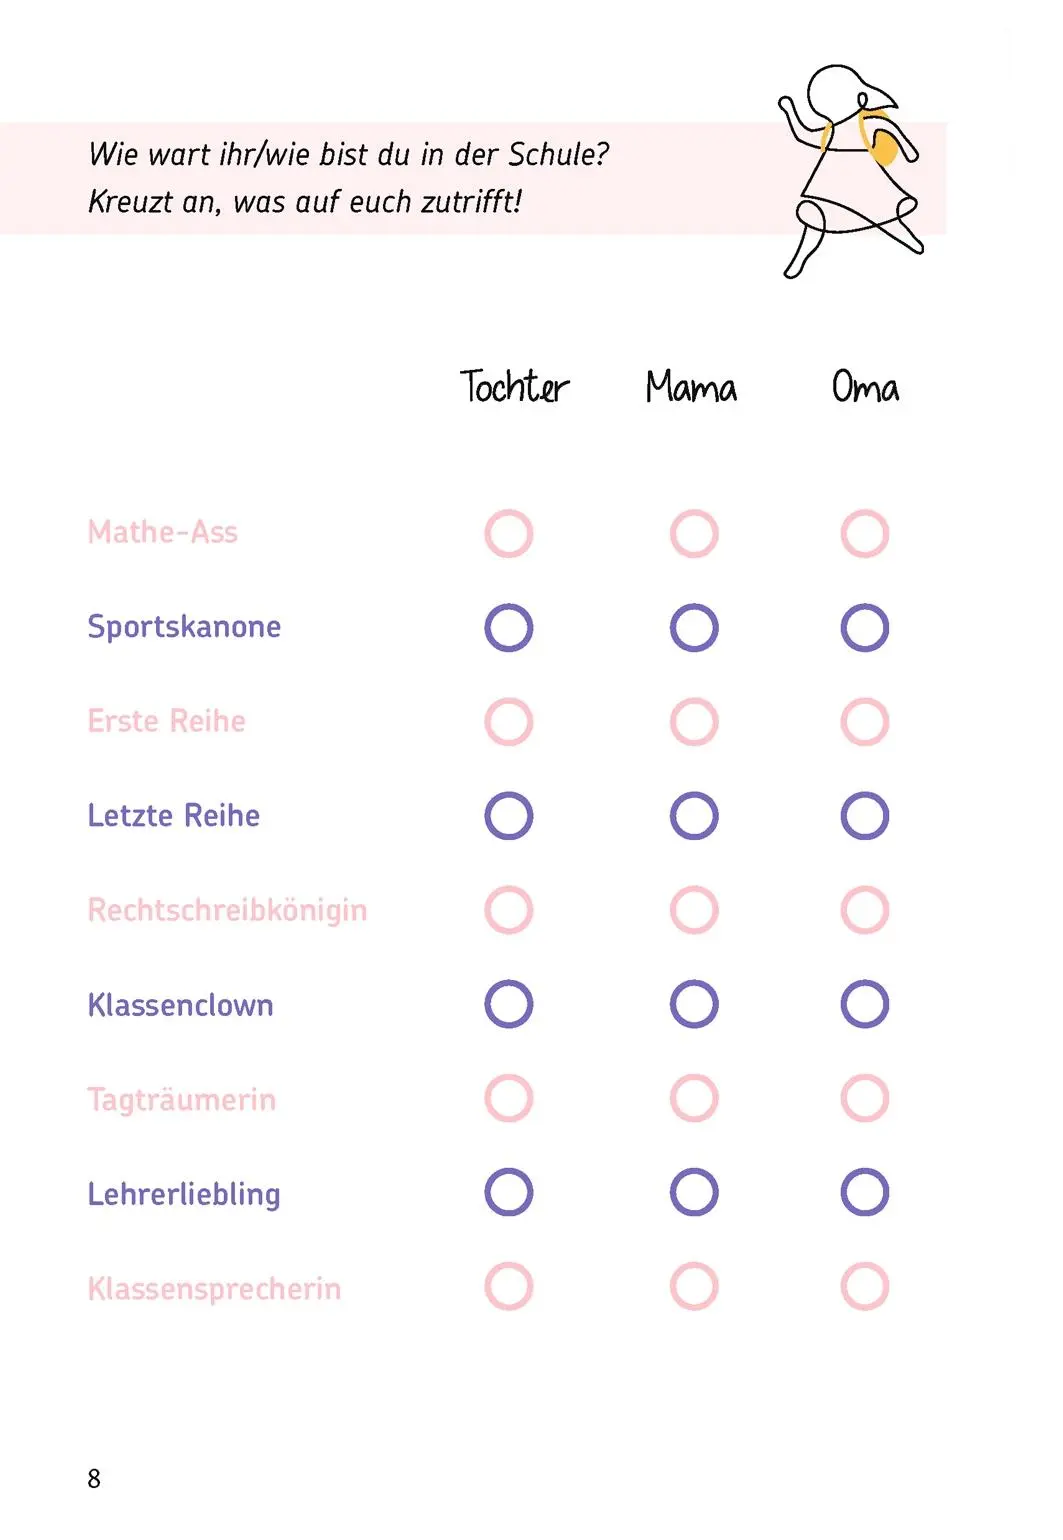The width and height of the screenshot is (1063, 1540).
Task: Select Erste Reihe circle for Oma
Action: pos(865,722)
